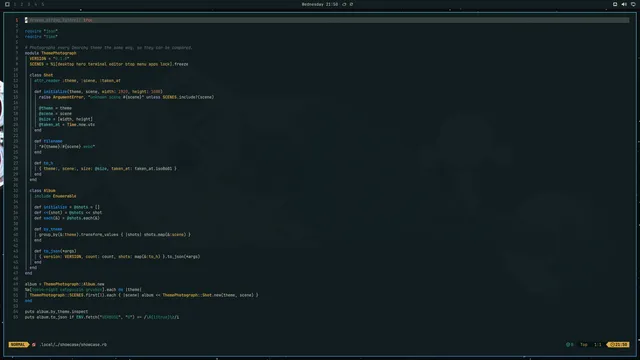Screen dimensions: 640x360
Task: Click the Ruby file icon in statusline
Action: pos(34,344)
